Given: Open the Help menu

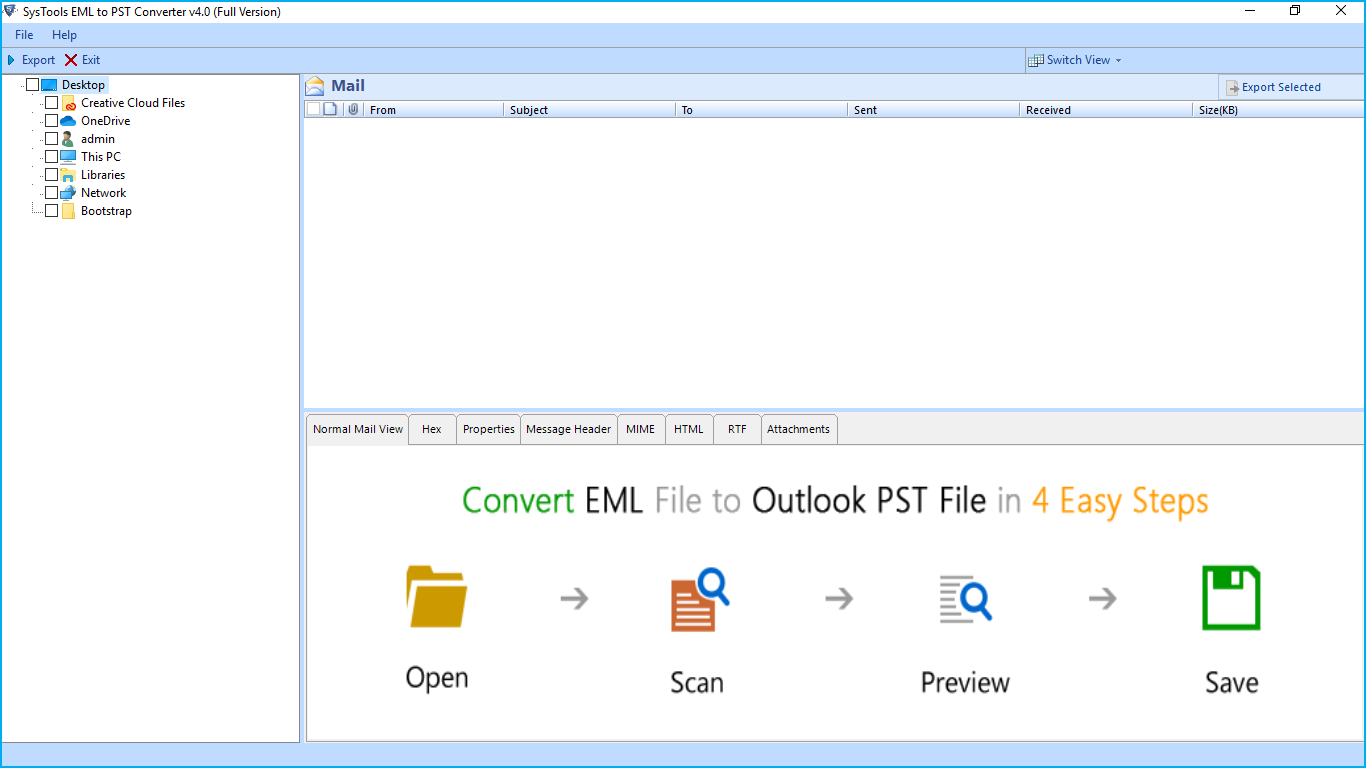Looking at the screenshot, I should [x=64, y=35].
